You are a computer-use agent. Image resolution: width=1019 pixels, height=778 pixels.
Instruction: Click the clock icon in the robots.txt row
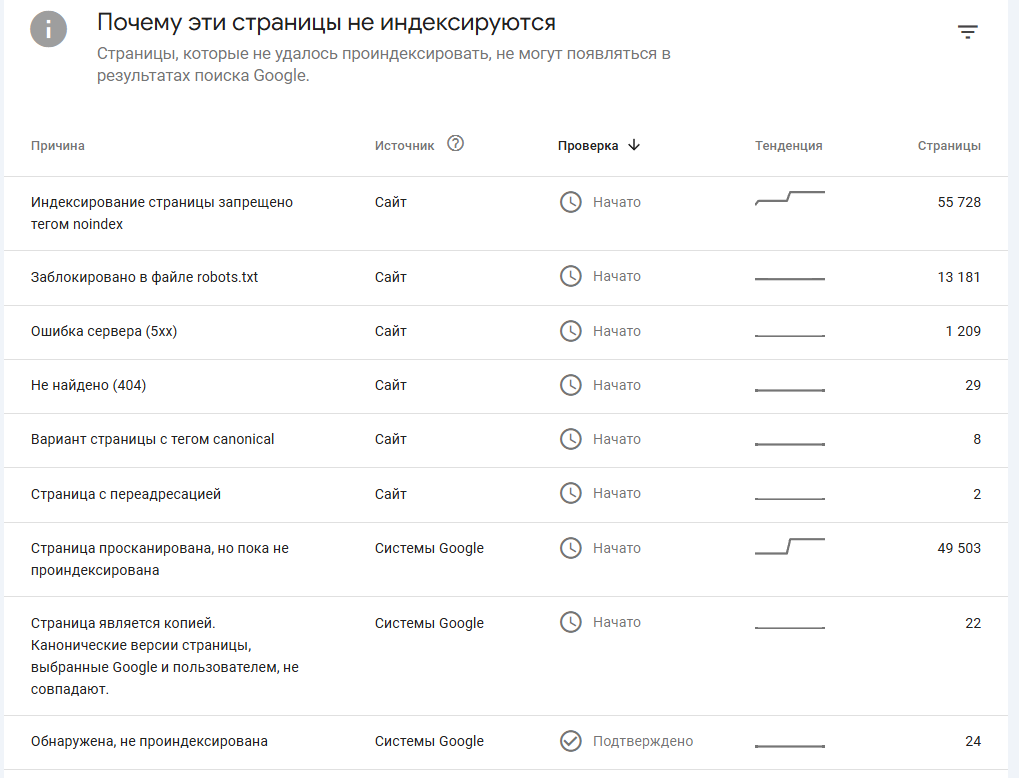(570, 276)
